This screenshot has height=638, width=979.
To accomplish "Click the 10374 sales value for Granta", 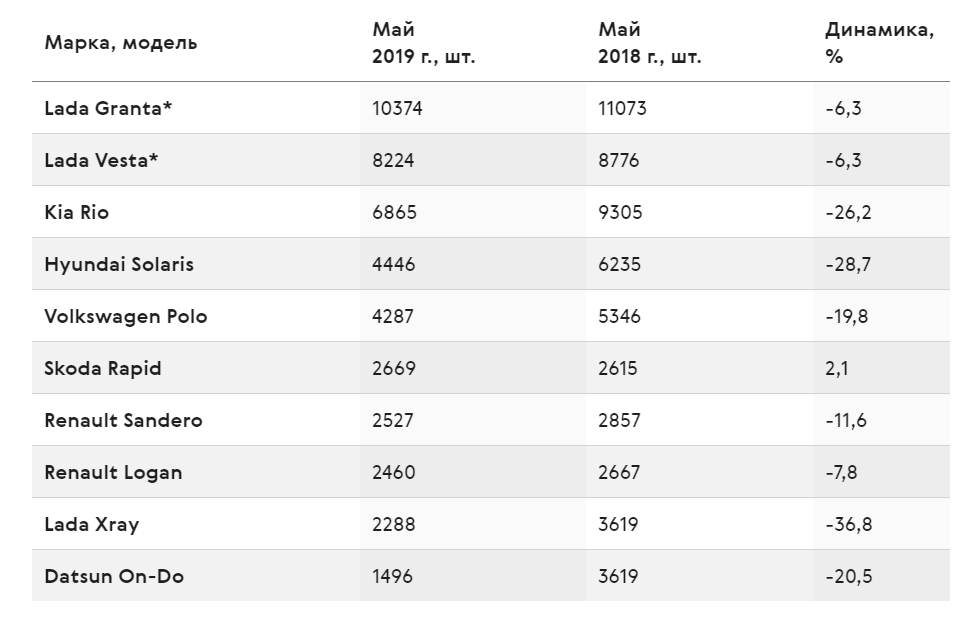I will click(x=397, y=109).
